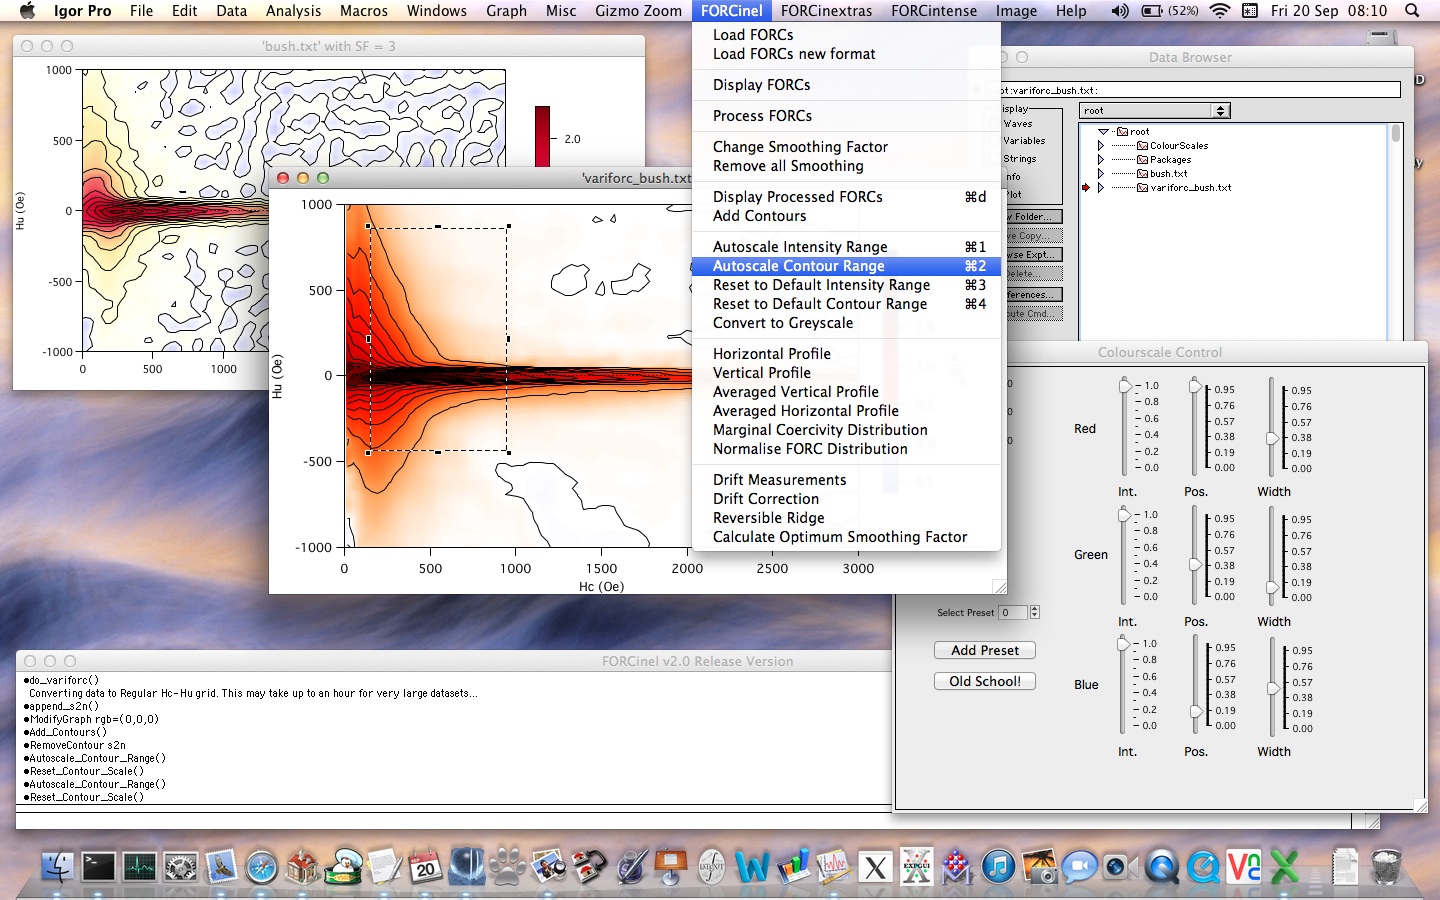Screen dimensions: 1440x900
Task: Click the Wi-Fi status icon
Action: (1219, 11)
